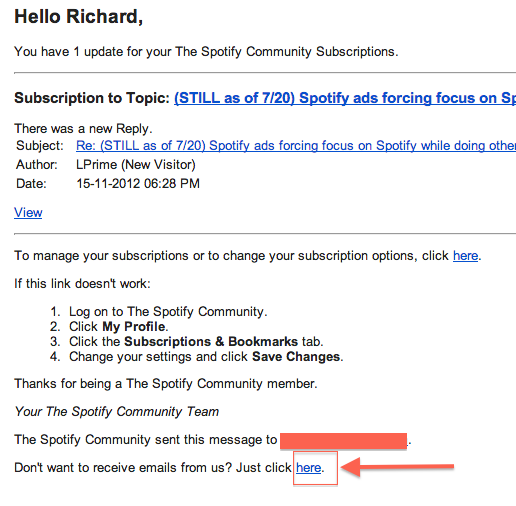
Task: Click the bold 'Save Changes' text
Action: 296,357
